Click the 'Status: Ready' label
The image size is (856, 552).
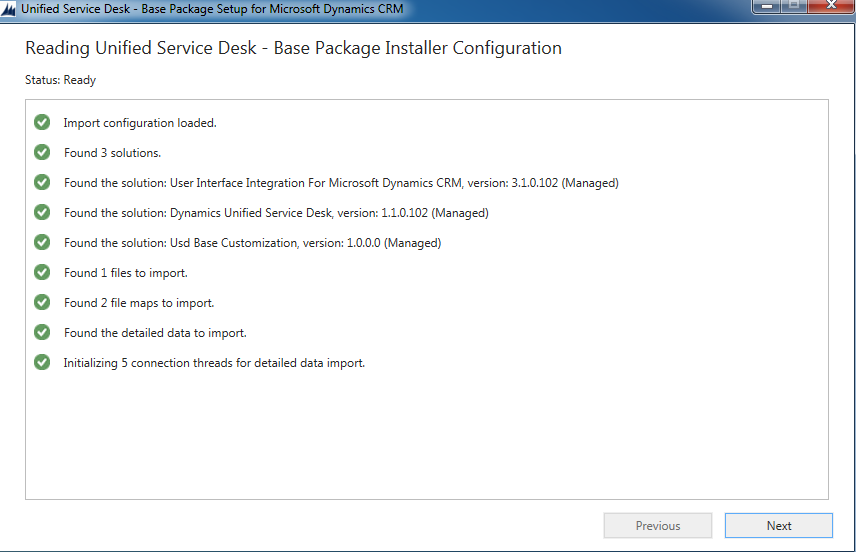pyautogui.click(x=60, y=80)
